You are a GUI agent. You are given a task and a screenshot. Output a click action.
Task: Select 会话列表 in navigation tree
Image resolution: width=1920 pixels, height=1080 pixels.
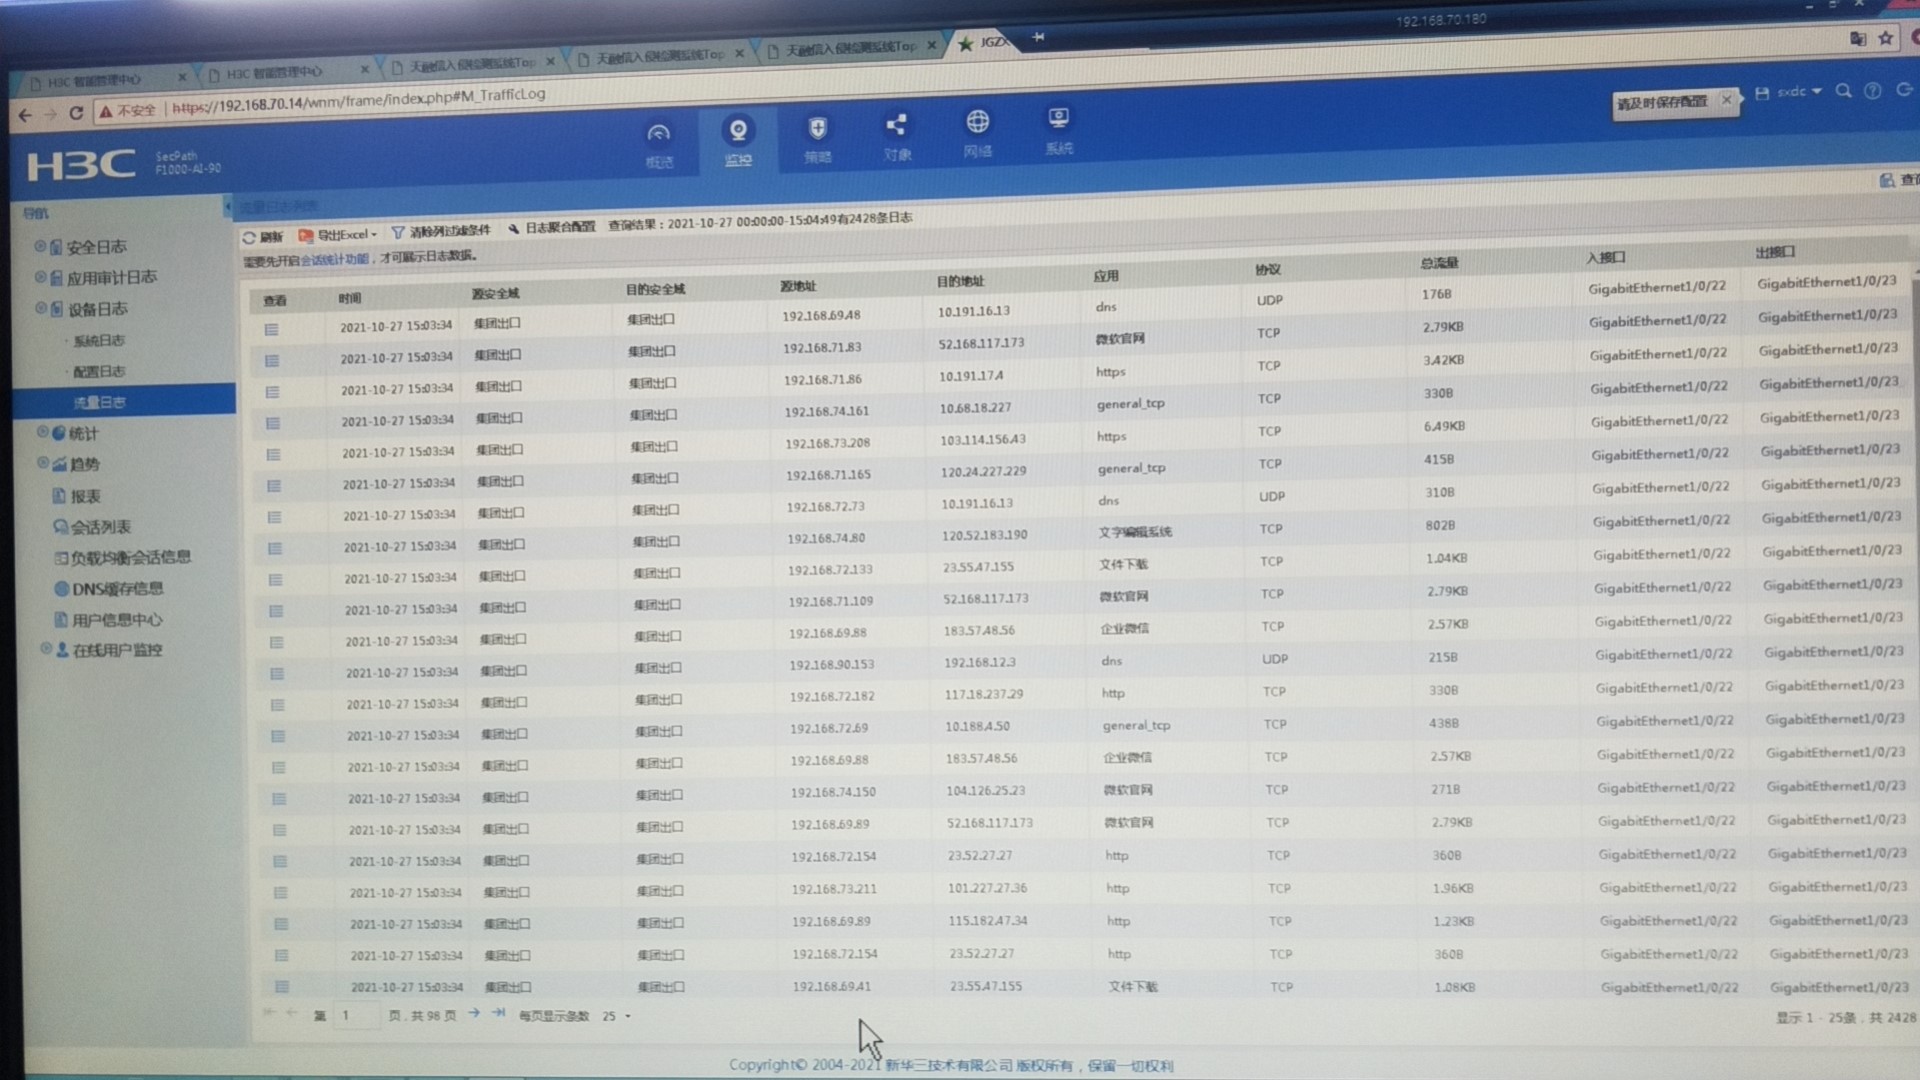coord(100,526)
